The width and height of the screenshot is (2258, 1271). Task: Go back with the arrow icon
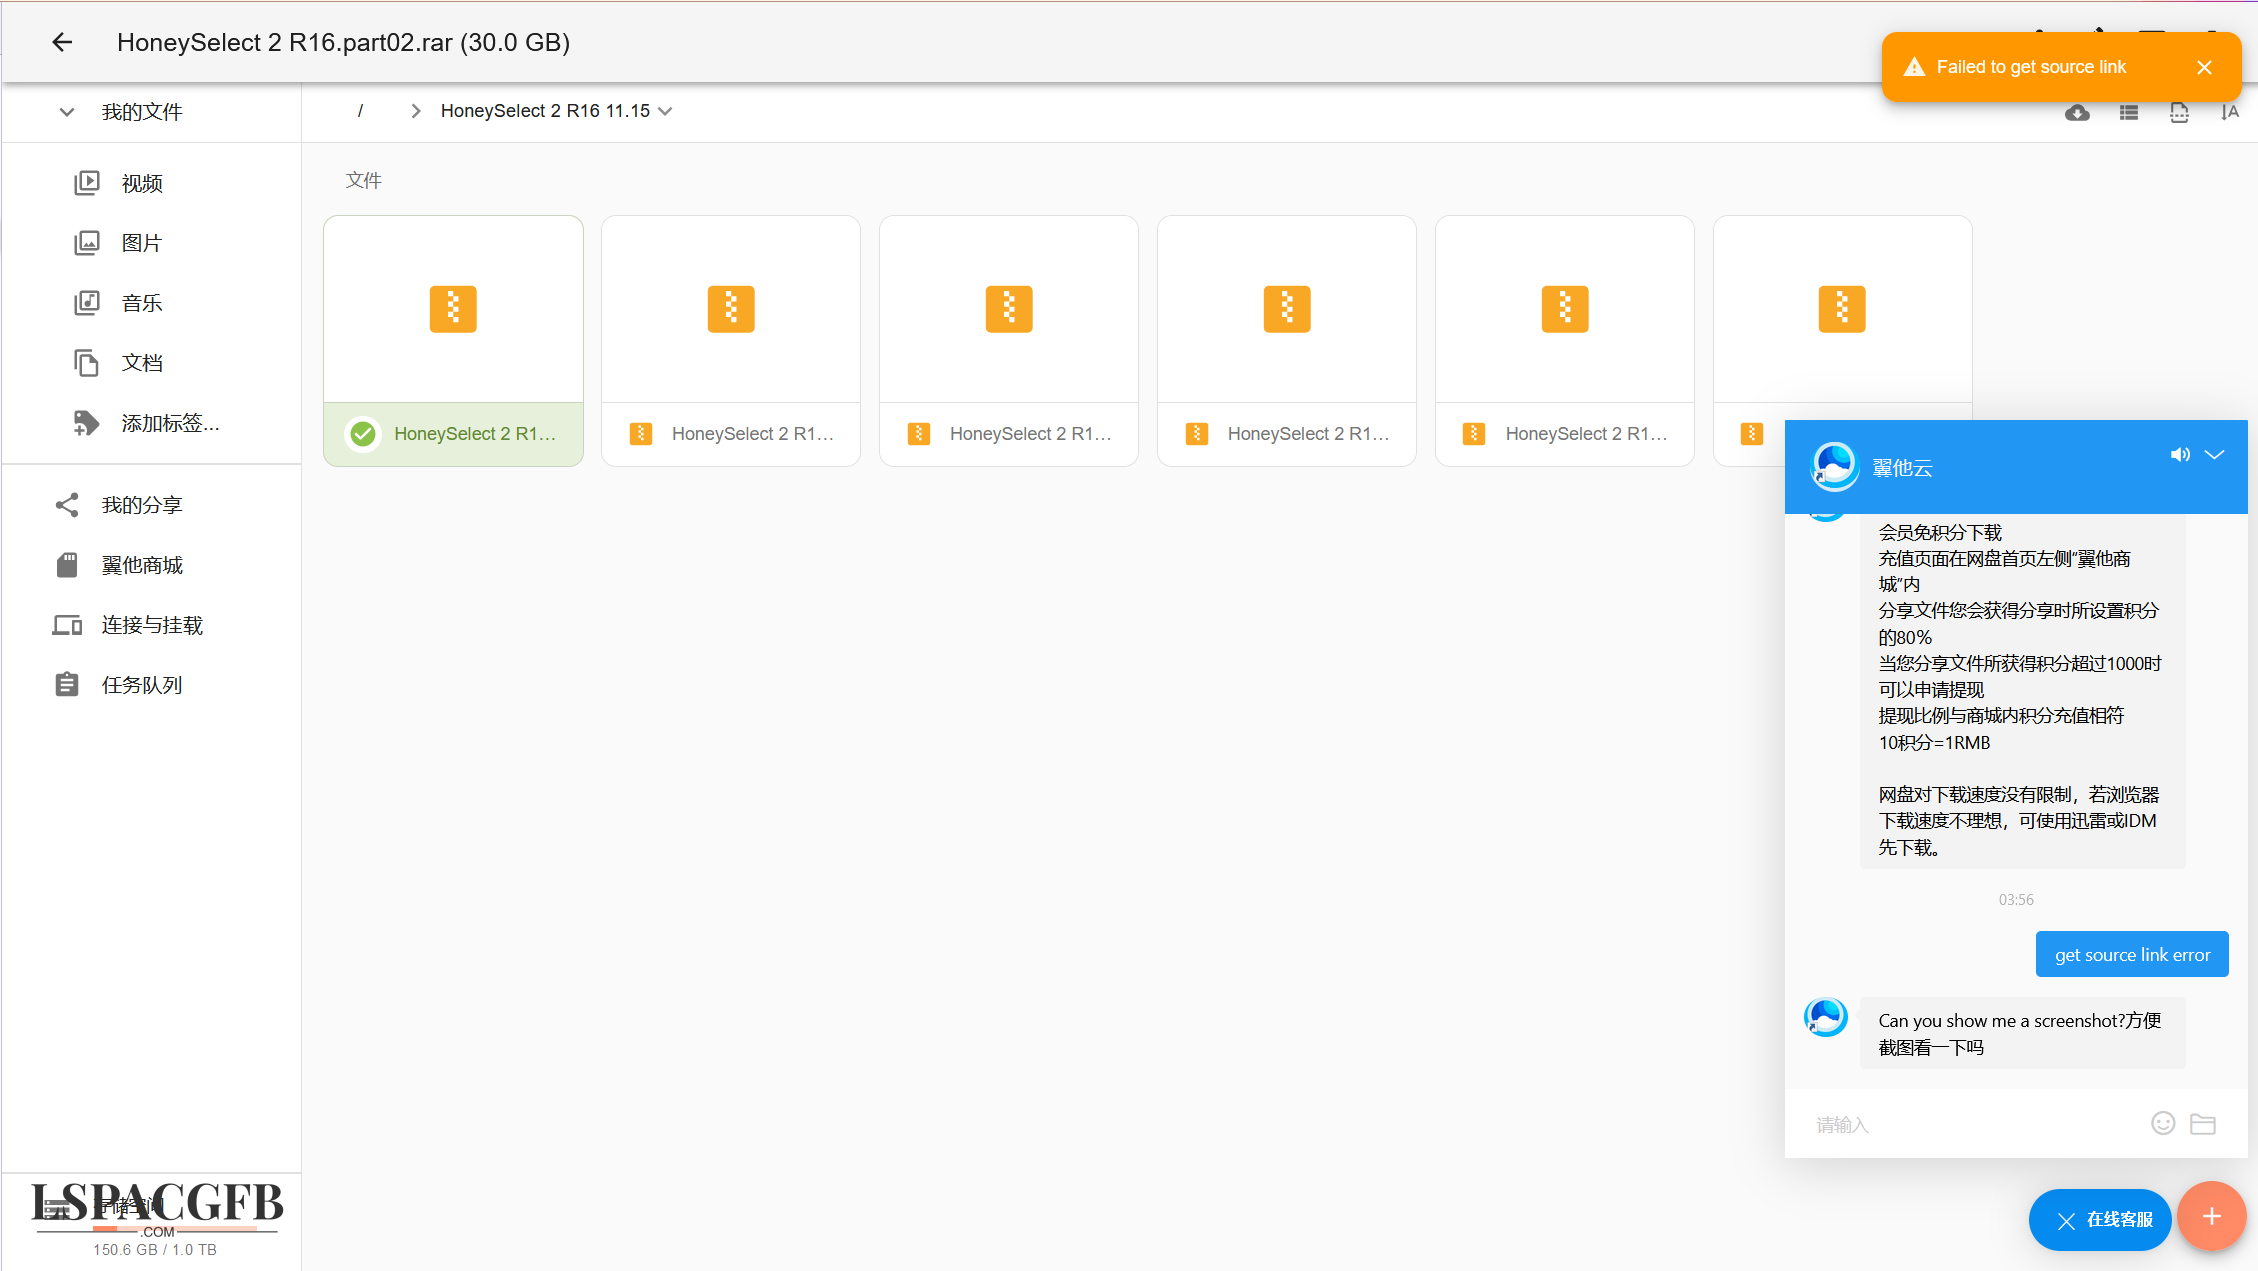click(62, 42)
